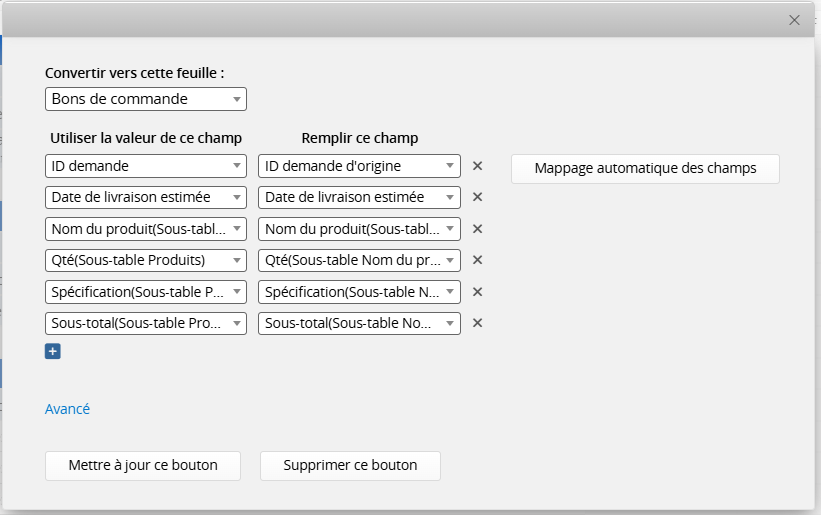This screenshot has width=821, height=515.
Task: Click Mappage automatique des champs button
Action: pos(645,169)
